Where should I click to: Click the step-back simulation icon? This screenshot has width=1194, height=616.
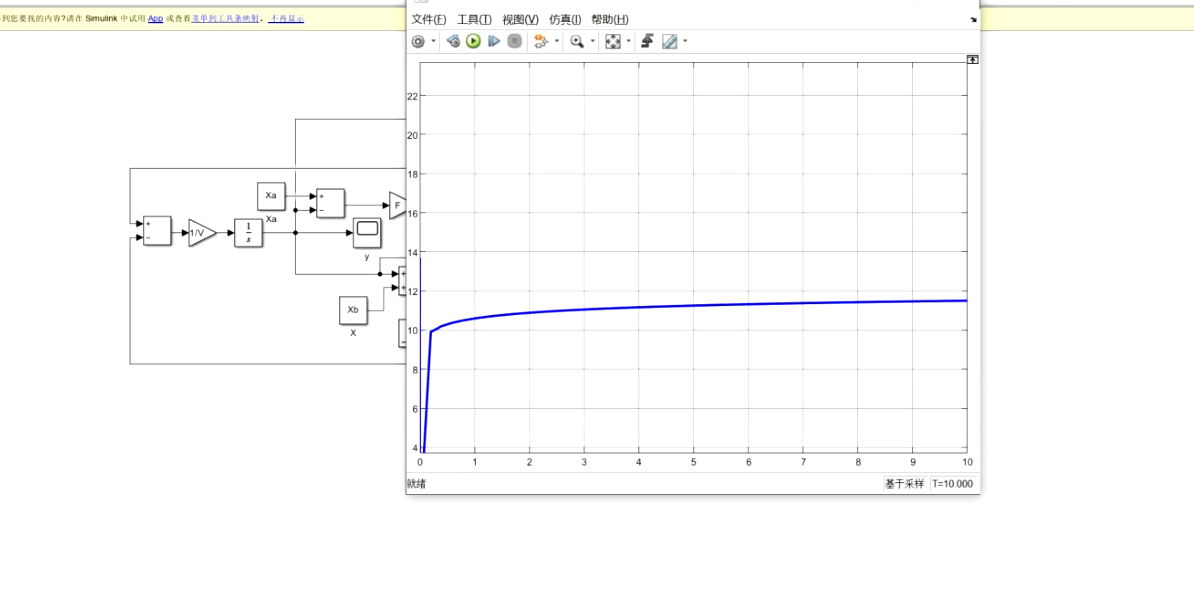tap(453, 41)
